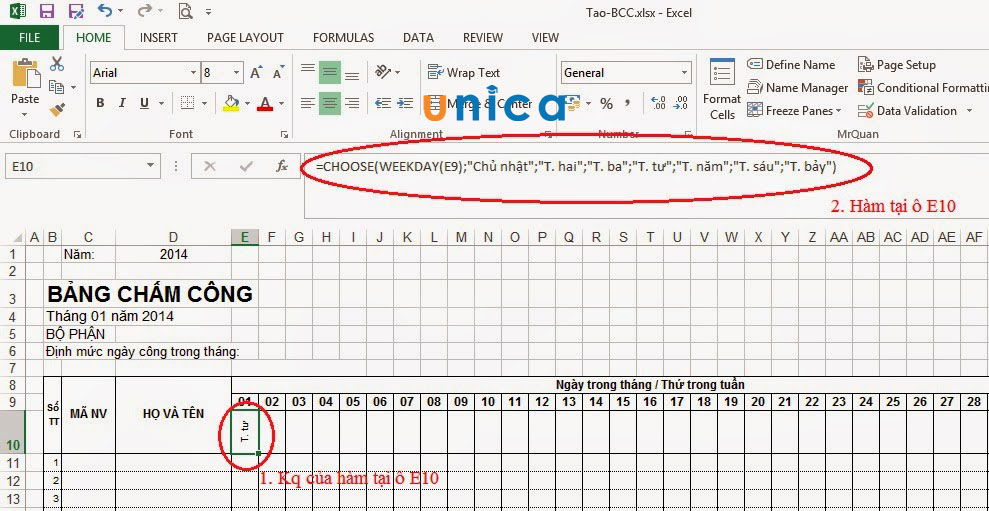Open the Excel application icon menu
The height and width of the screenshot is (511, 989).
(18, 11)
